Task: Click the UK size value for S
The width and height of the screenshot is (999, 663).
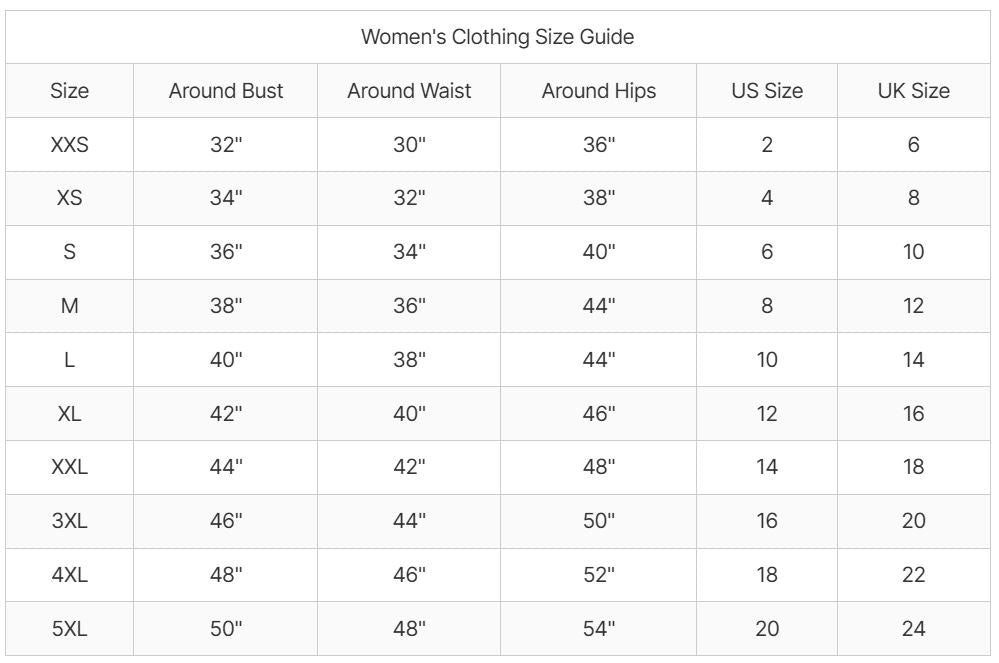Action: pos(913,252)
